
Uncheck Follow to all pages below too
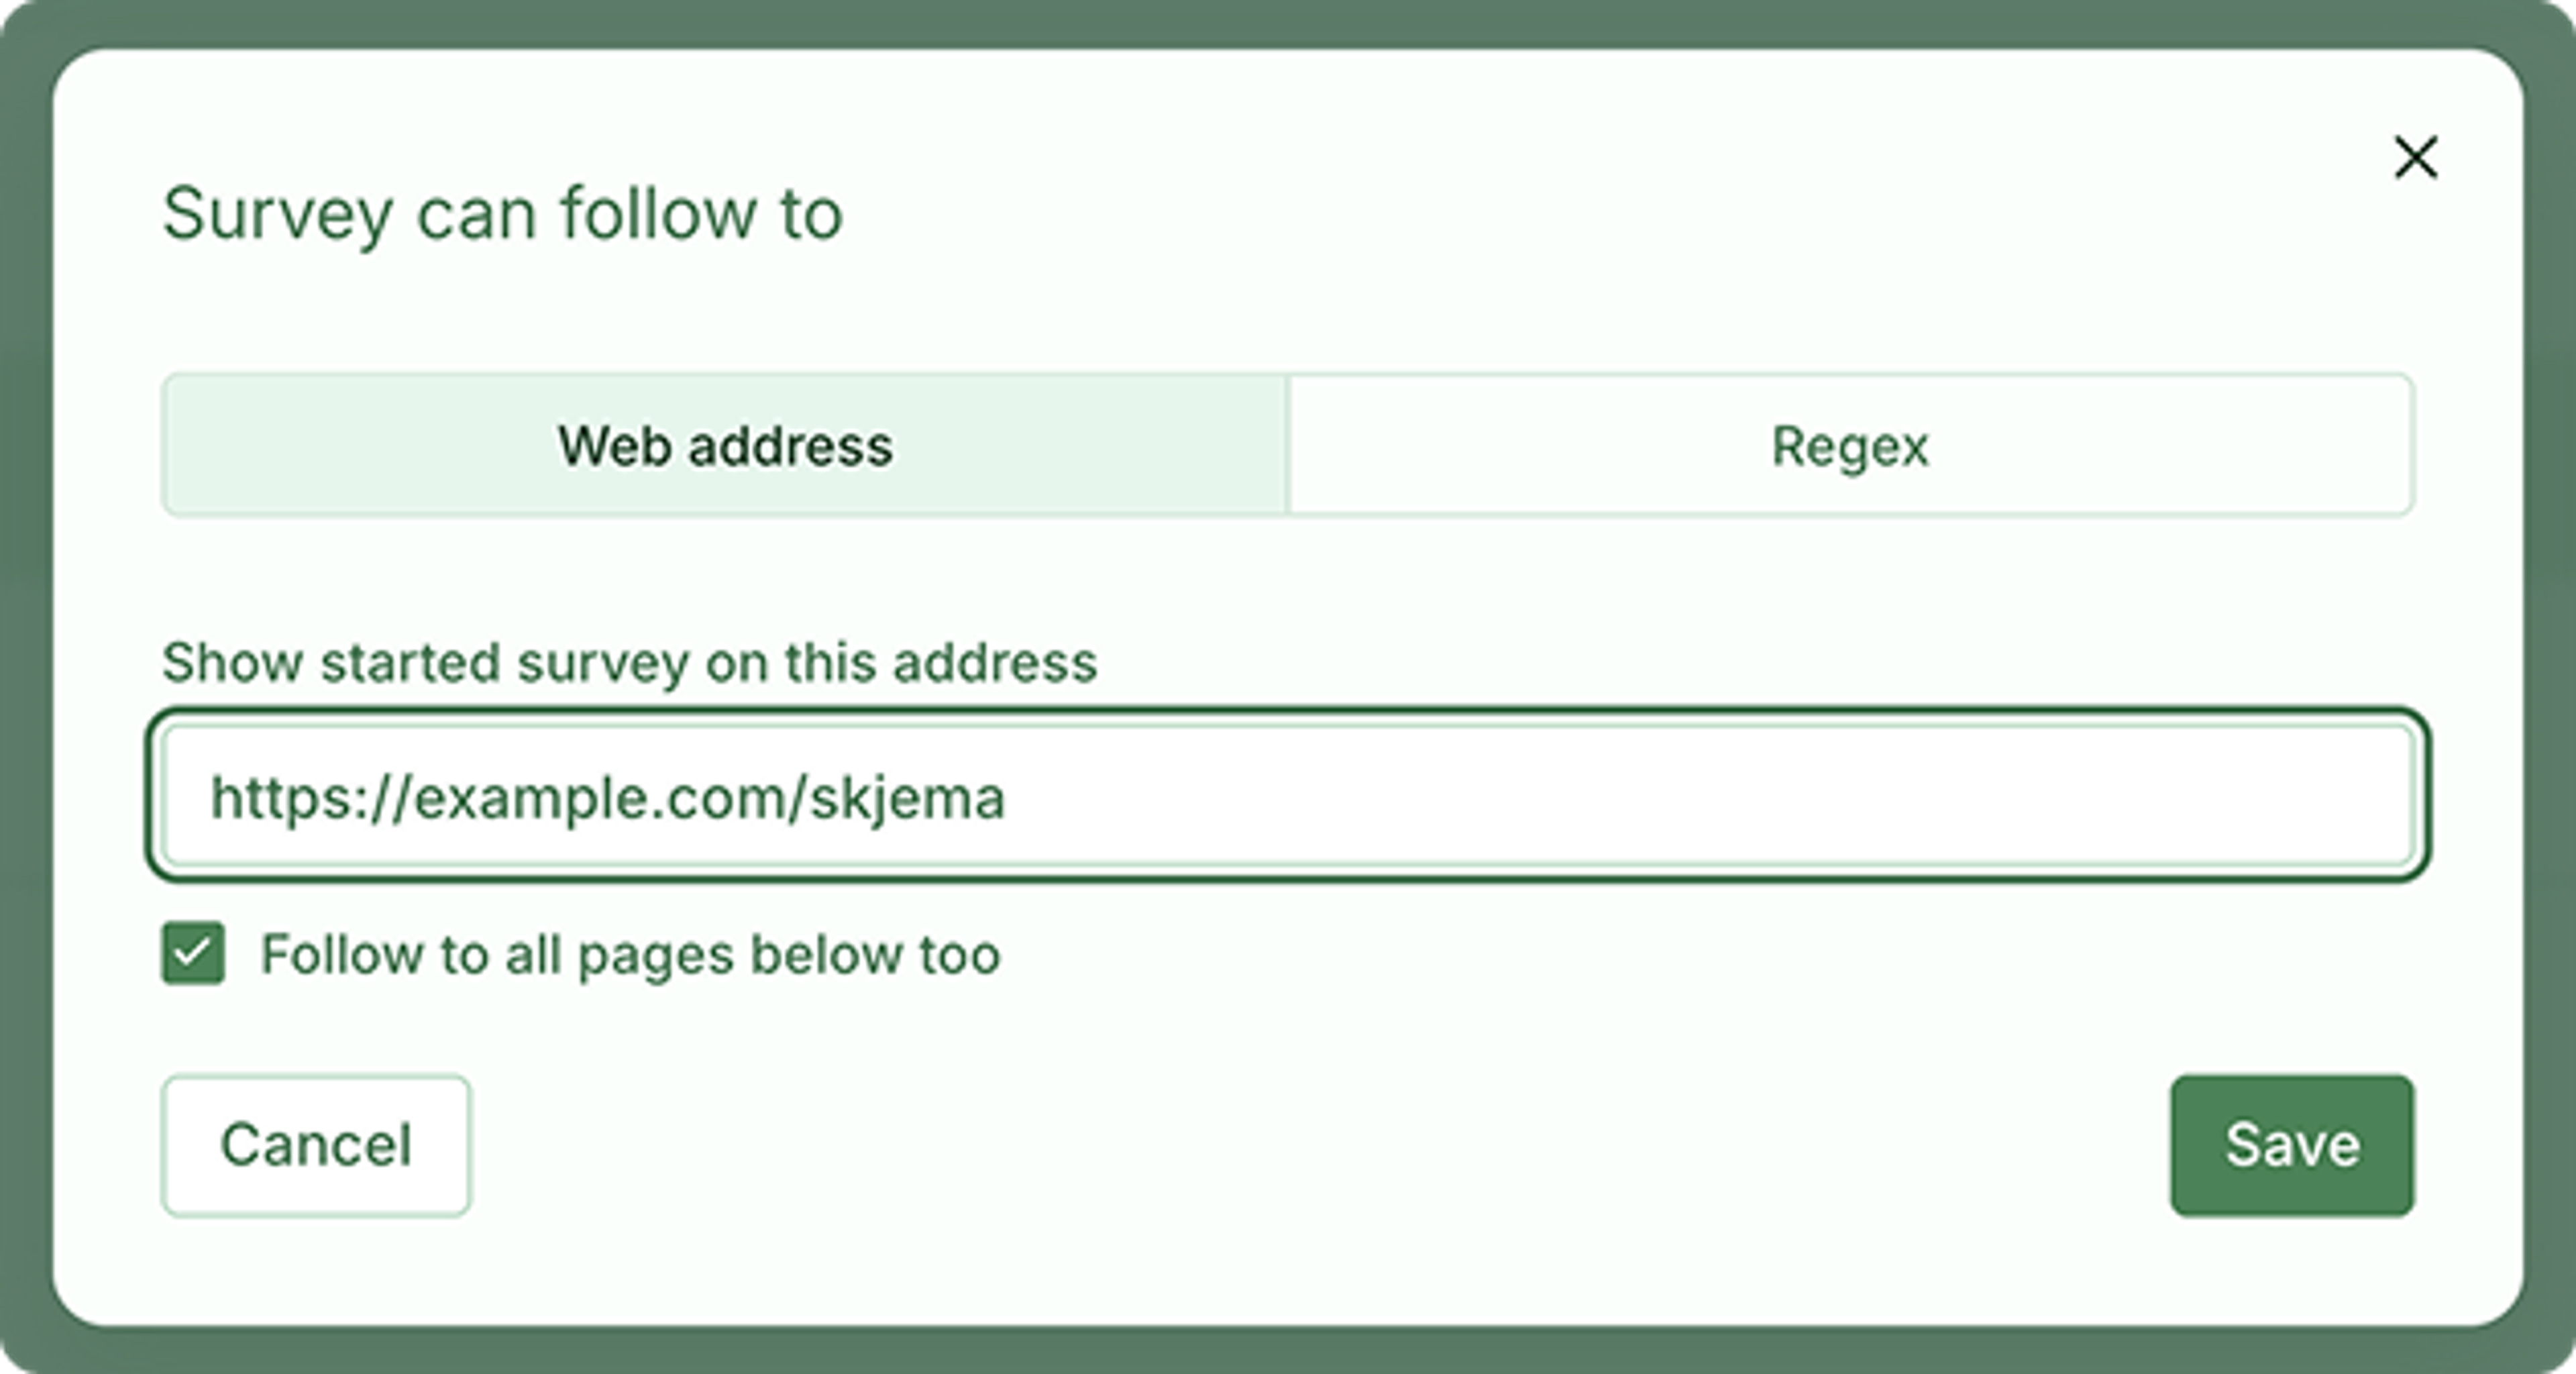(x=193, y=953)
